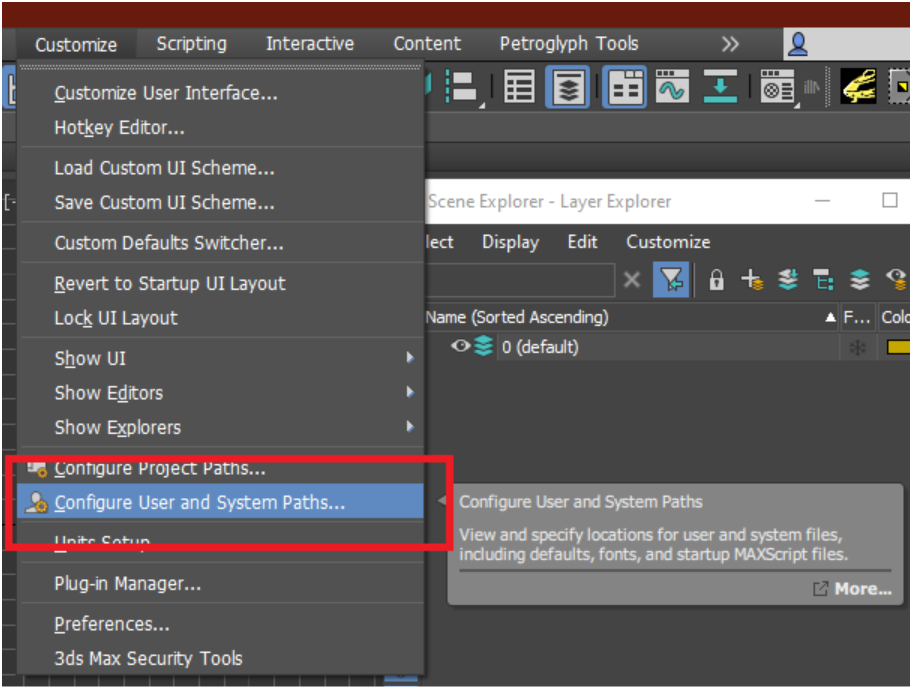Select Load Custom UI Scheme...

click(221, 168)
